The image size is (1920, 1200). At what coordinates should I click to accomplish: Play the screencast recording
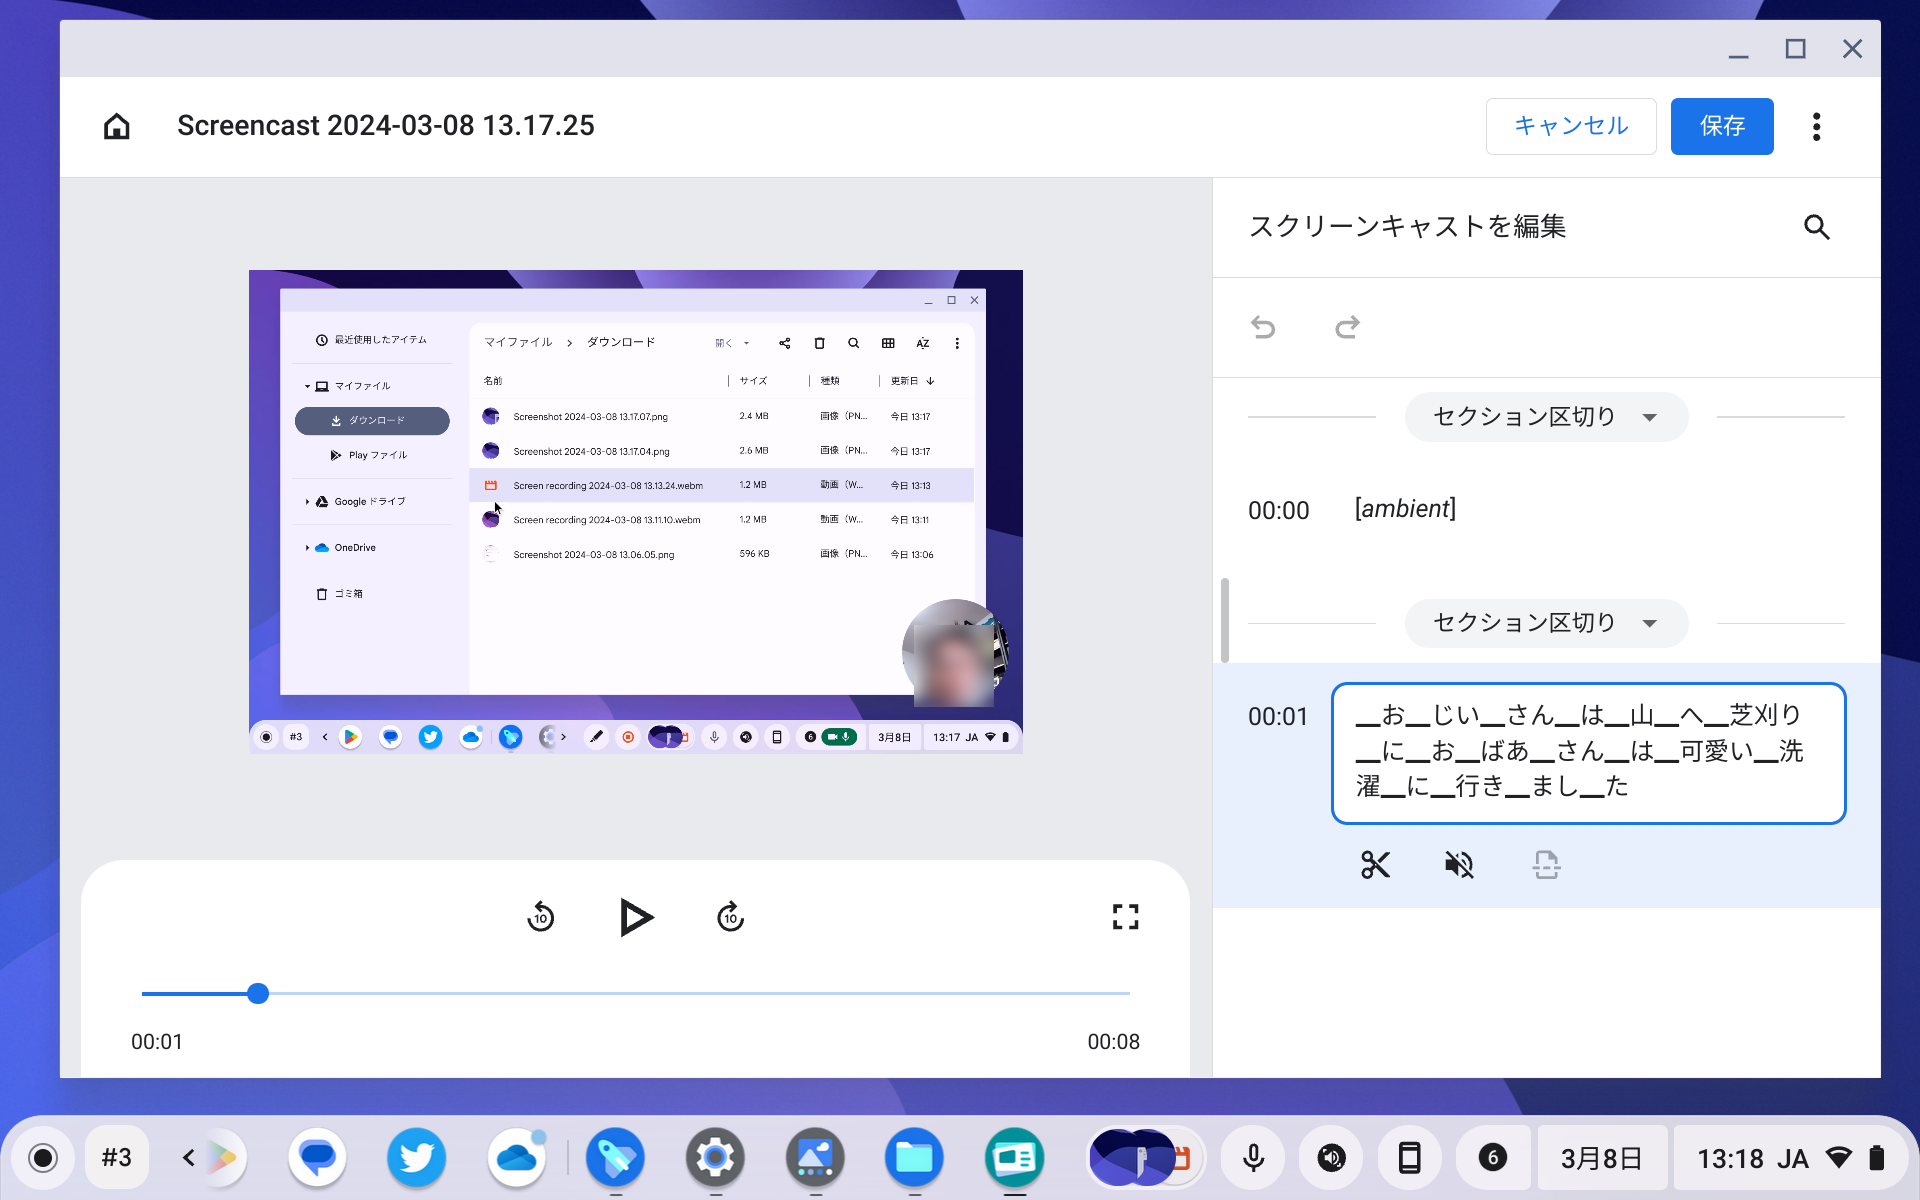(636, 917)
